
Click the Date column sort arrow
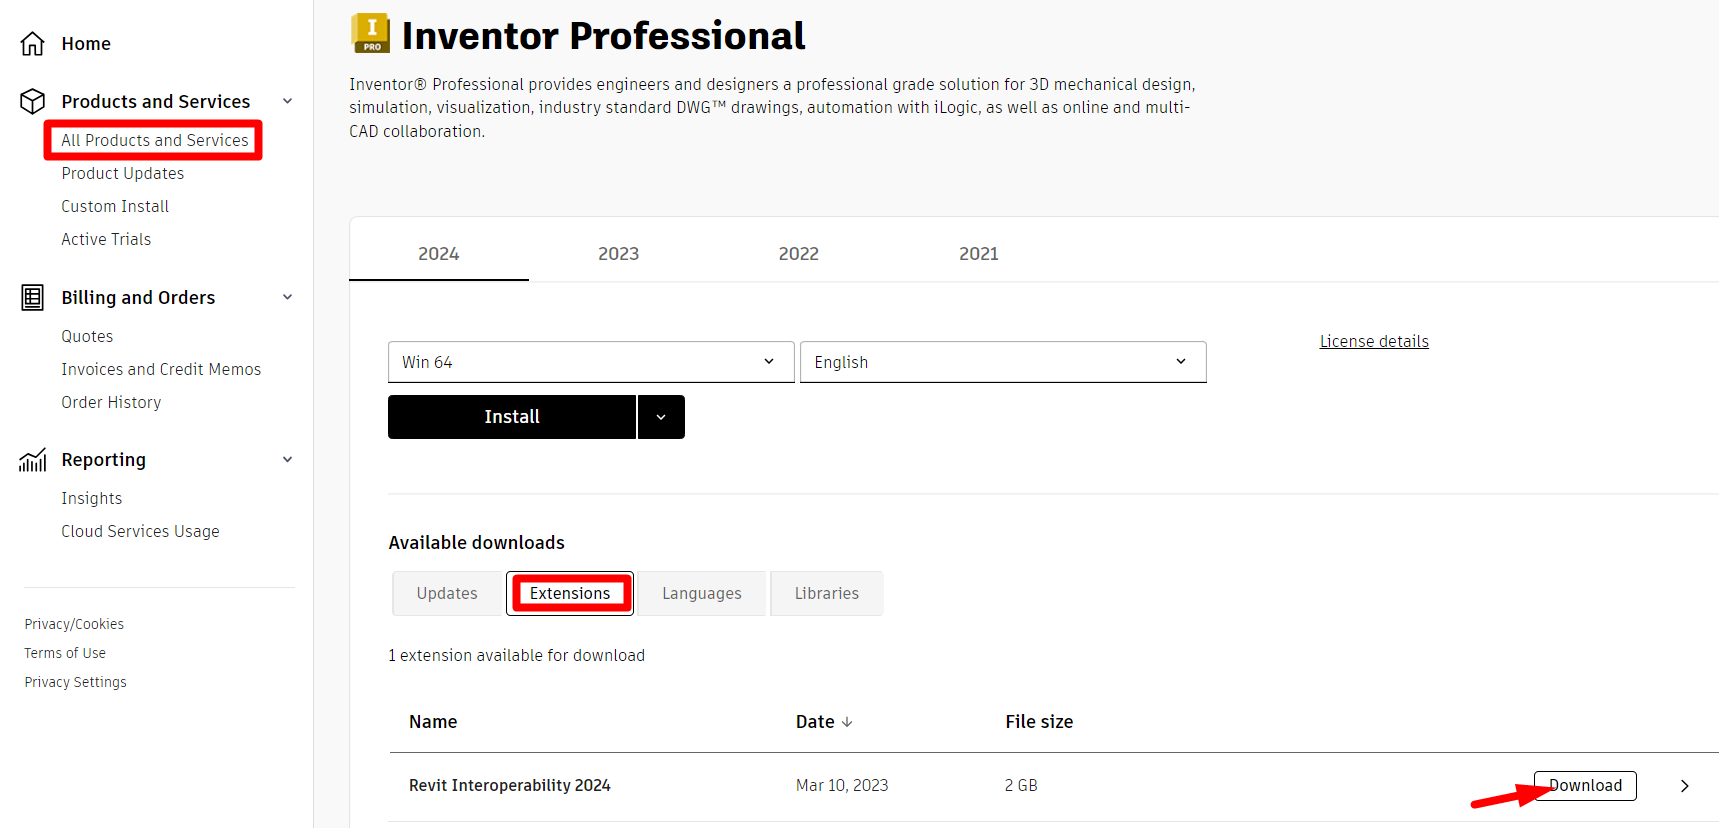tap(847, 722)
